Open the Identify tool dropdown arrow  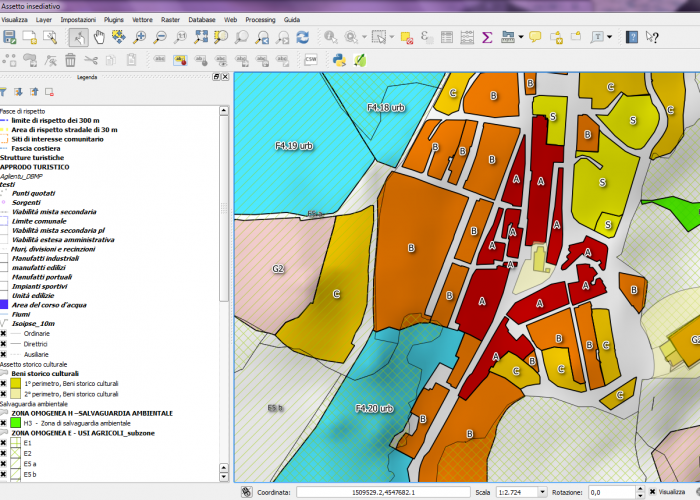click(x=364, y=37)
